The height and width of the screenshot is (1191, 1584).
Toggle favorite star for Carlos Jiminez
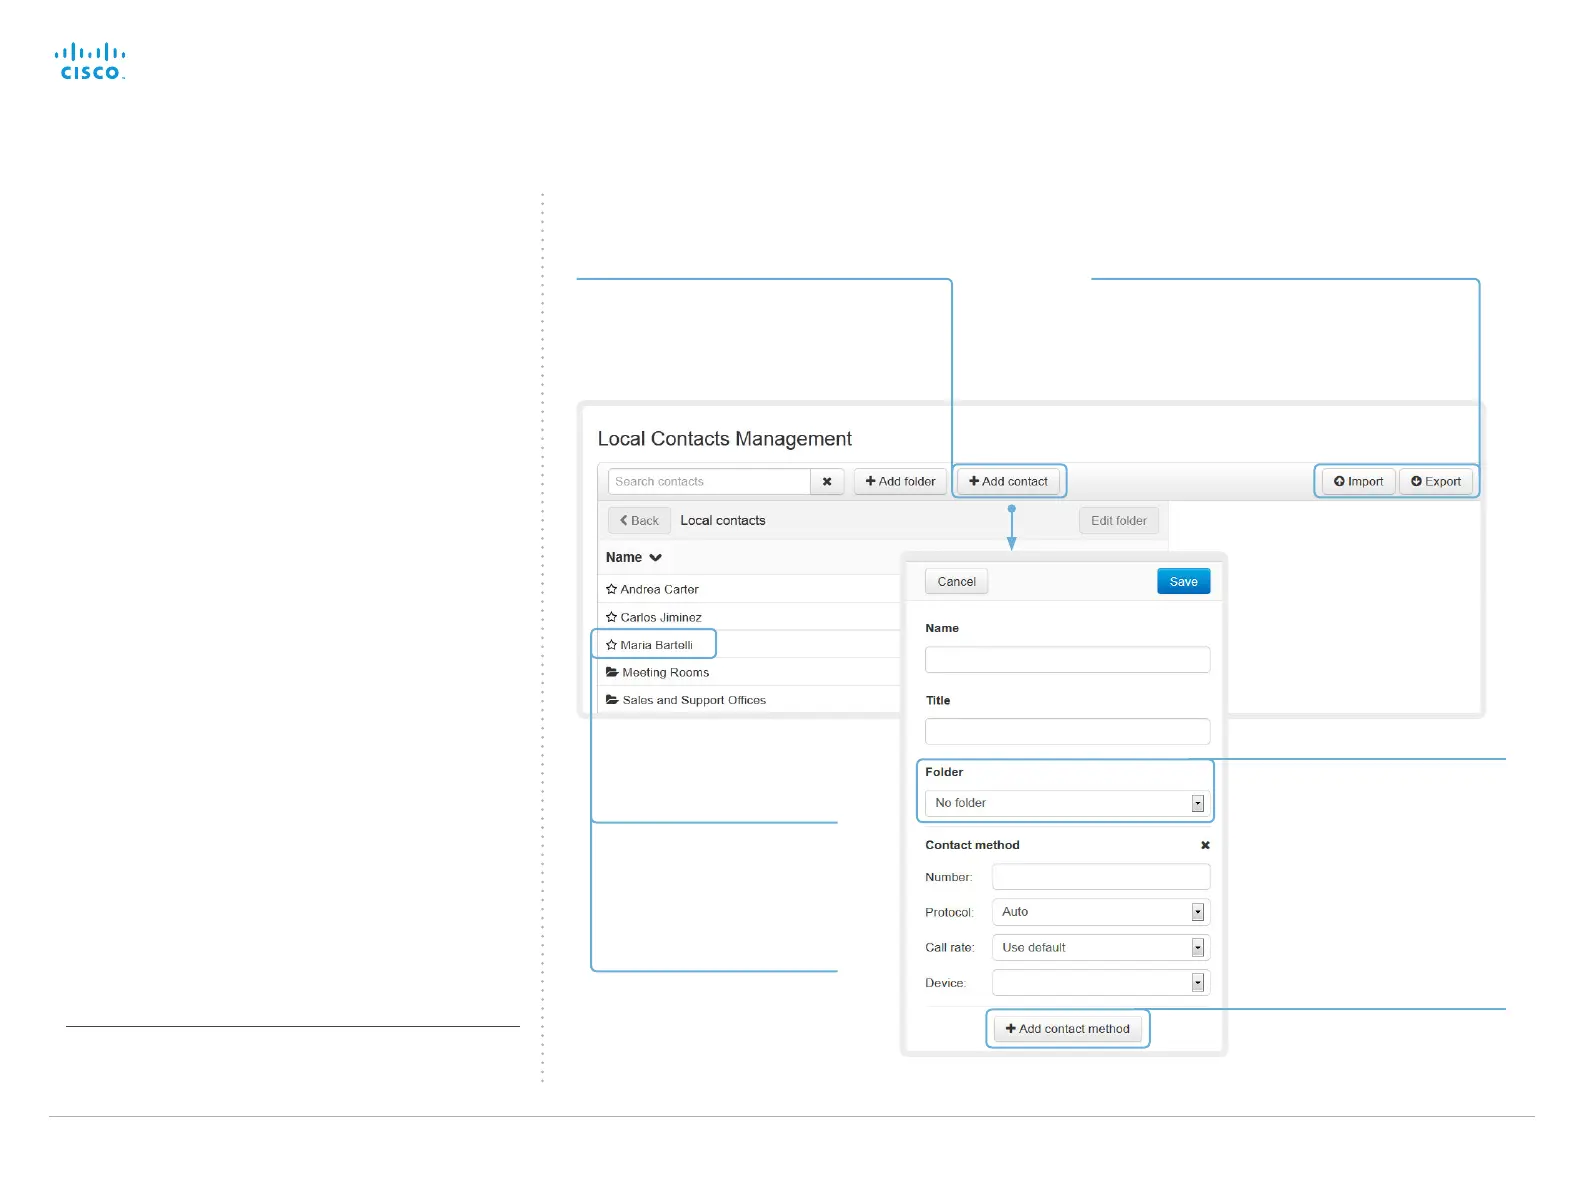coord(611,618)
